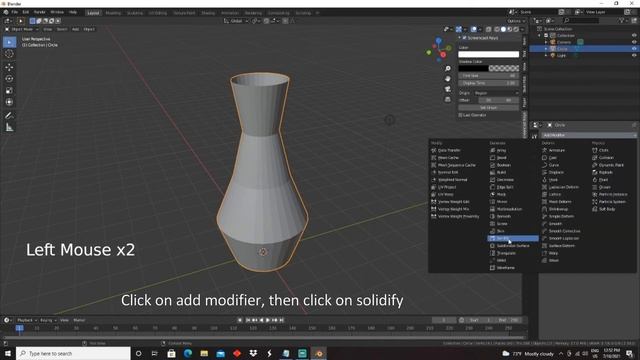The image size is (640, 360).
Task: Switch to the Layout workspace tab
Action: pos(93,13)
